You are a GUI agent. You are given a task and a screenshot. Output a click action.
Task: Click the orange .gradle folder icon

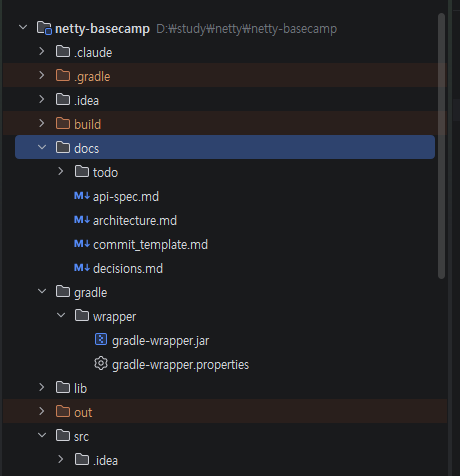[x=63, y=75]
